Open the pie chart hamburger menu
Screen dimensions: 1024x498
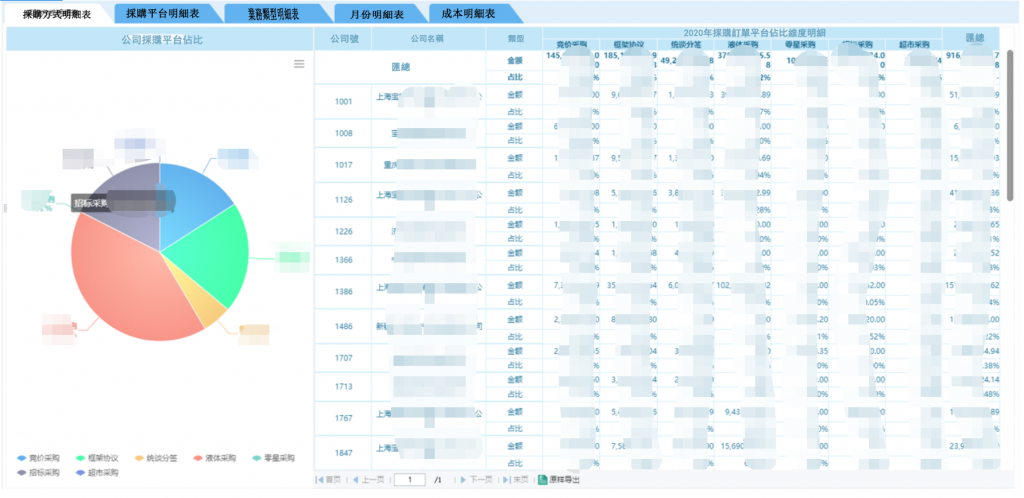[x=299, y=64]
